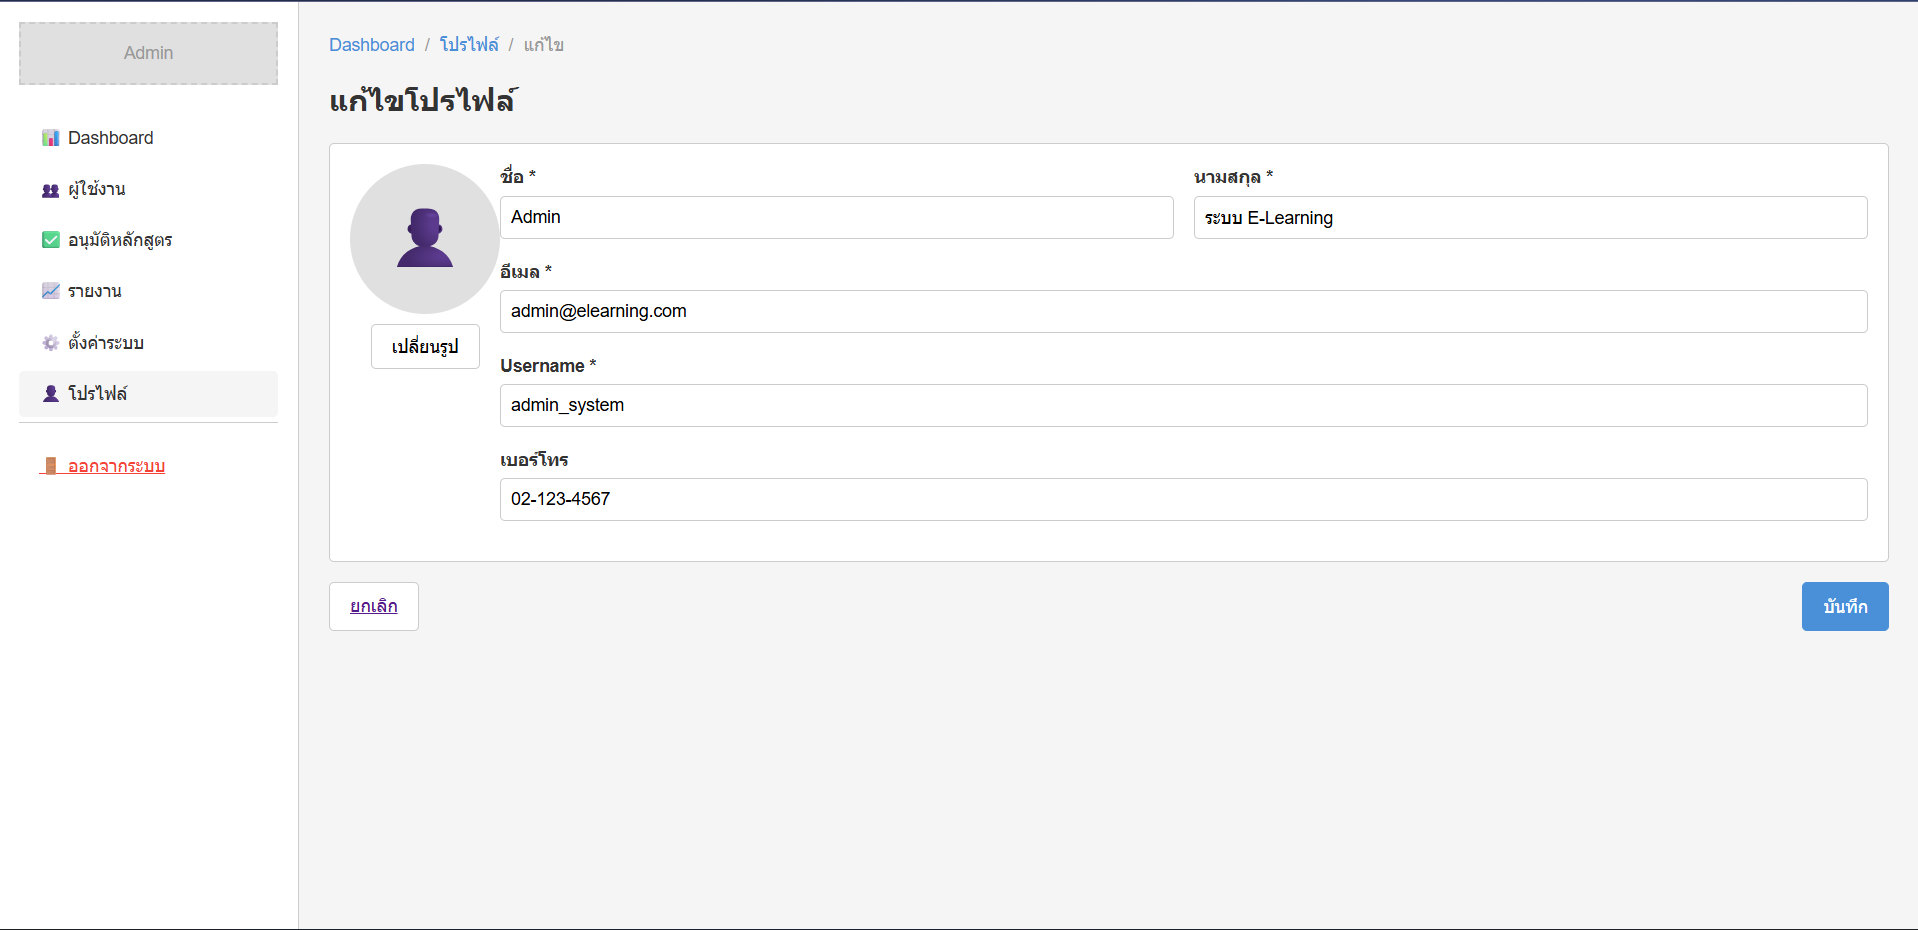Click the profile avatar picture
1918x930 pixels.
[x=424, y=239]
